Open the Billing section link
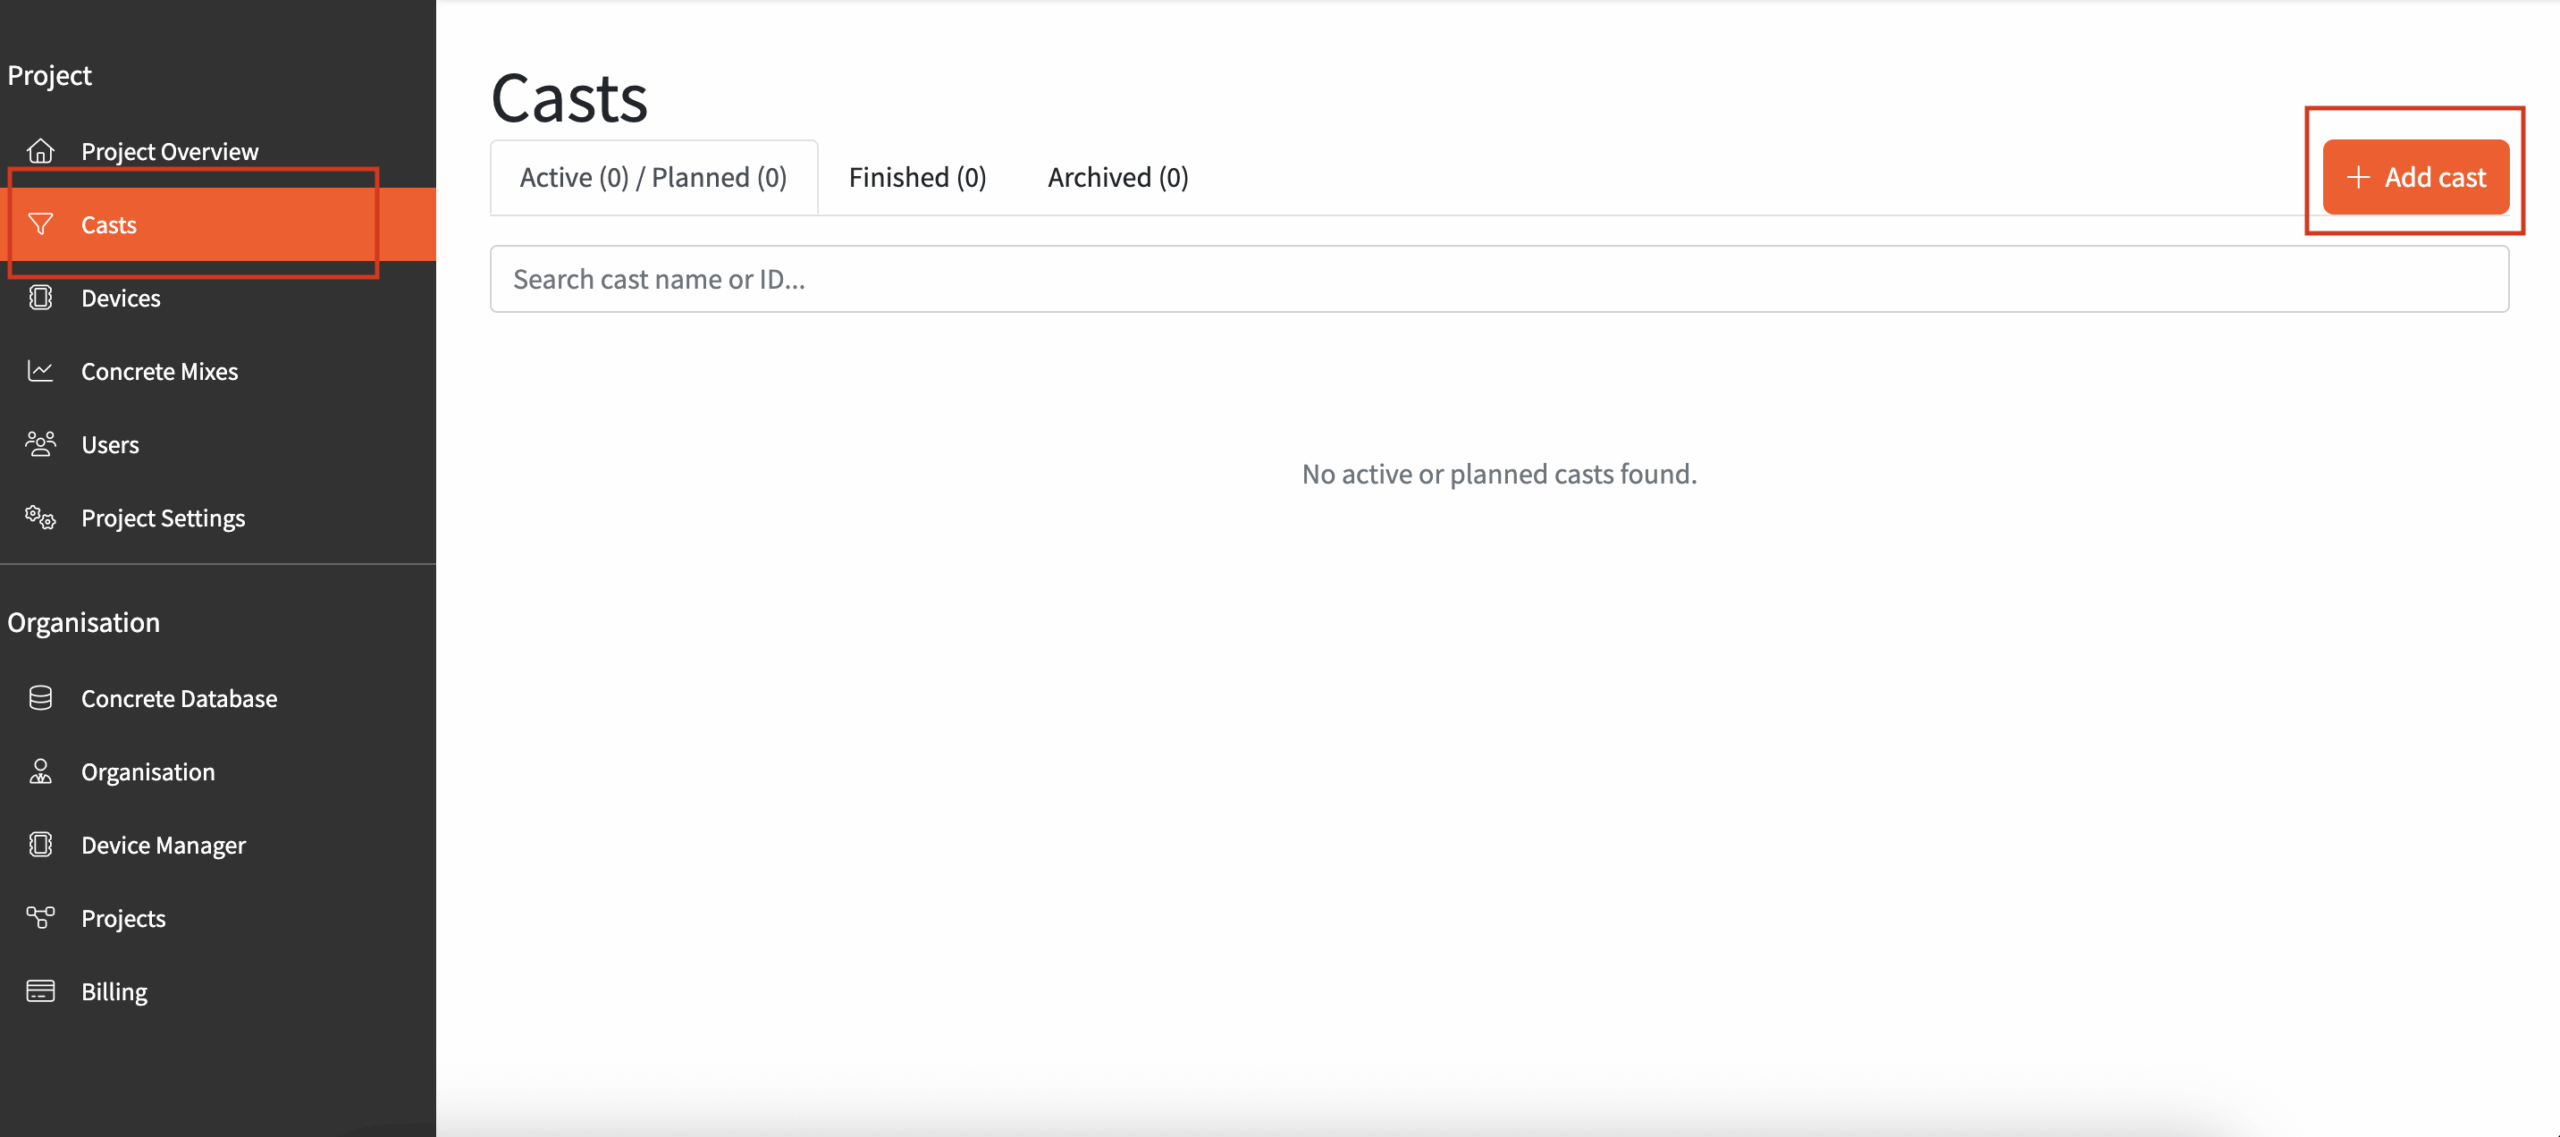 click(114, 992)
